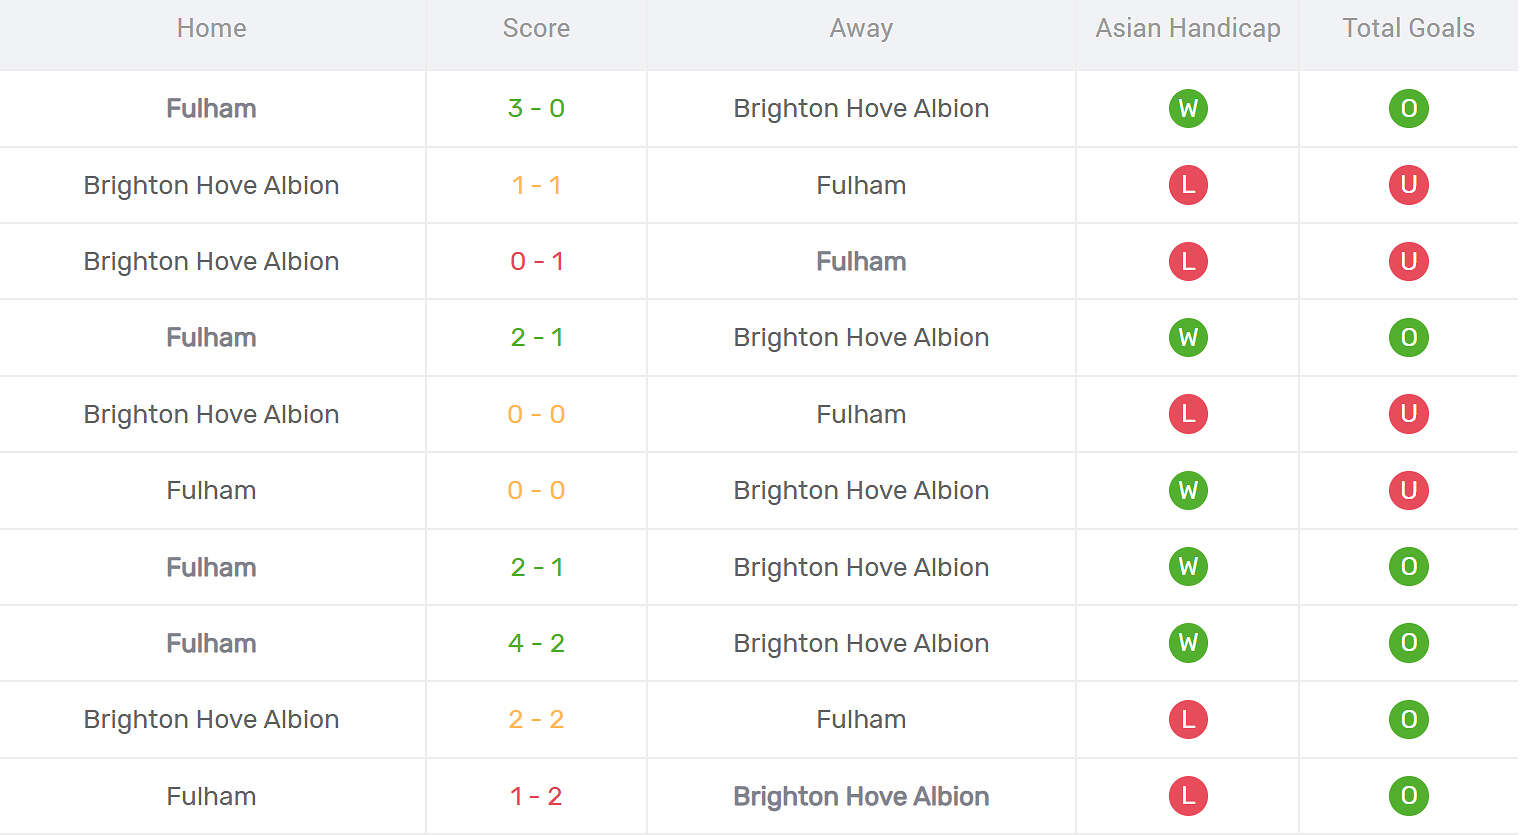Open the 3 - 0 score link
The width and height of the screenshot is (1521, 835).
(536, 108)
